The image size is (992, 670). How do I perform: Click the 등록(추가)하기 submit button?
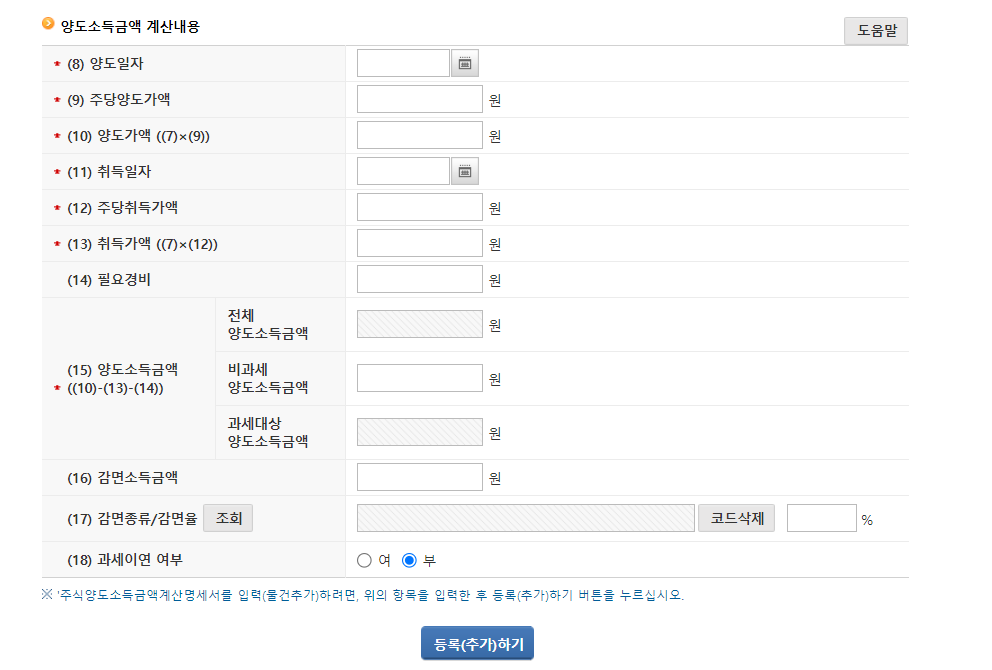(477, 643)
